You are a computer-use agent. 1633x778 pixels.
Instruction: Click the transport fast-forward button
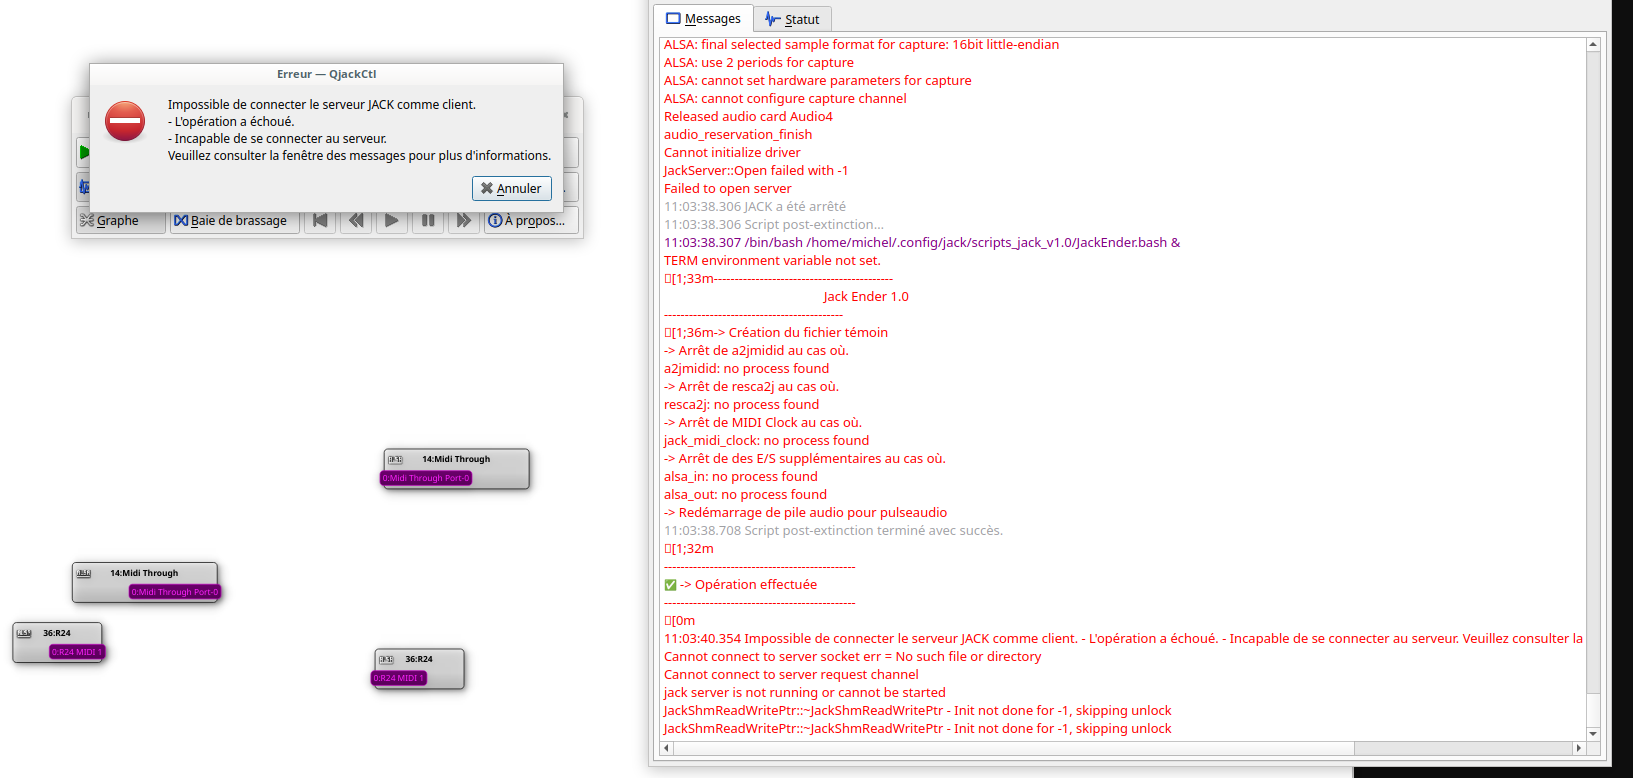464,220
